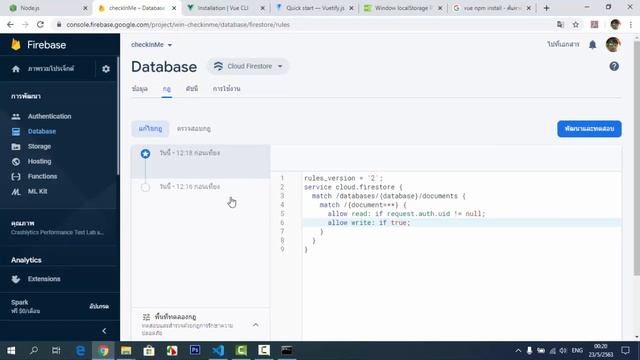
Task: Open File Explorer from taskbar
Action: click(126, 351)
